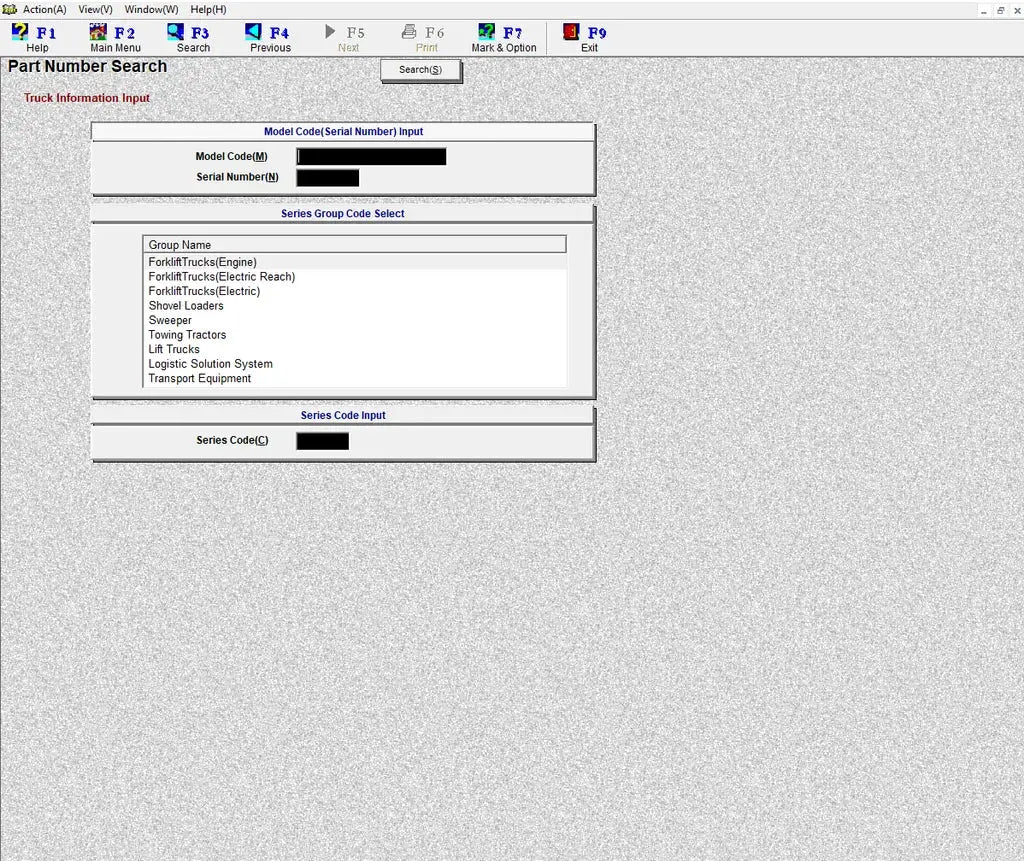This screenshot has height=861, width=1024.
Task: Open the Window(W) menu
Action: tap(151, 9)
